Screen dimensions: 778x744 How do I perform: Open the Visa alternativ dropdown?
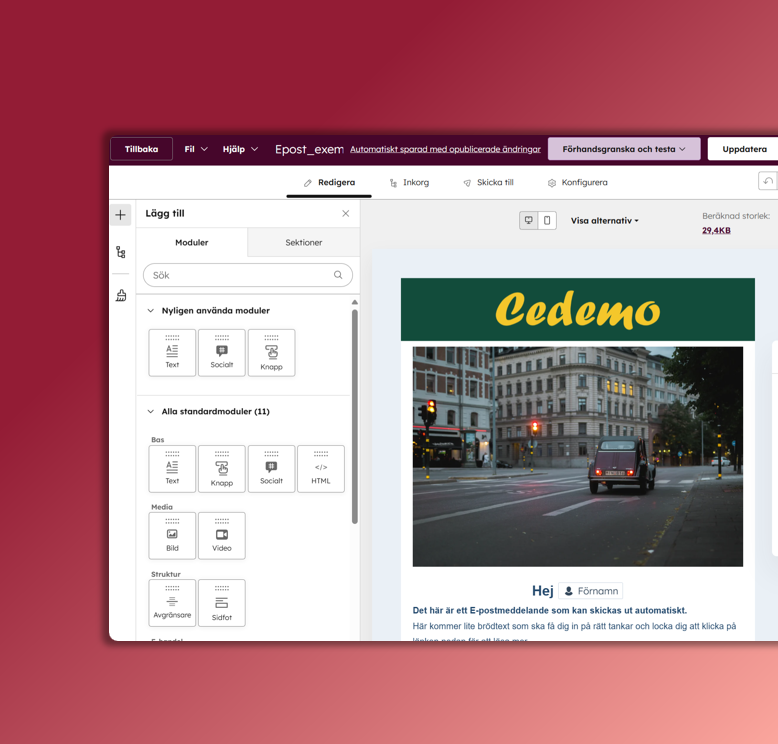coord(604,220)
